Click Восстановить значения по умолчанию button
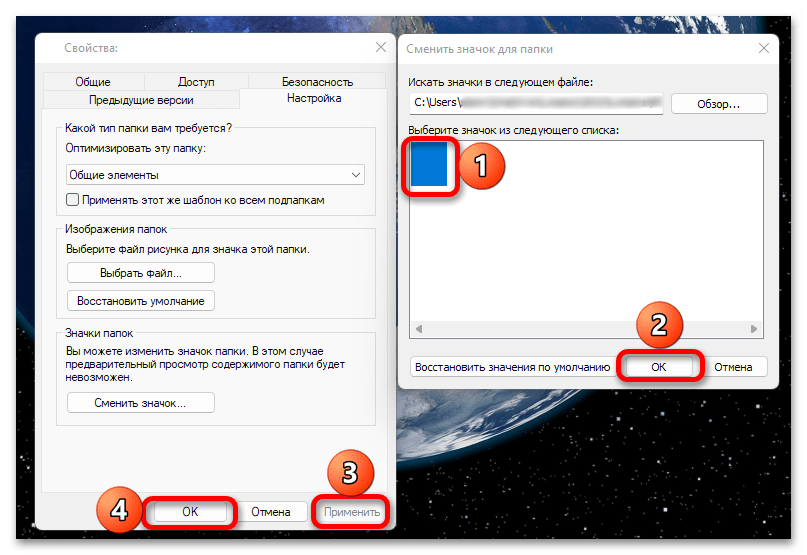The height and width of the screenshot is (555, 807). coord(513,367)
